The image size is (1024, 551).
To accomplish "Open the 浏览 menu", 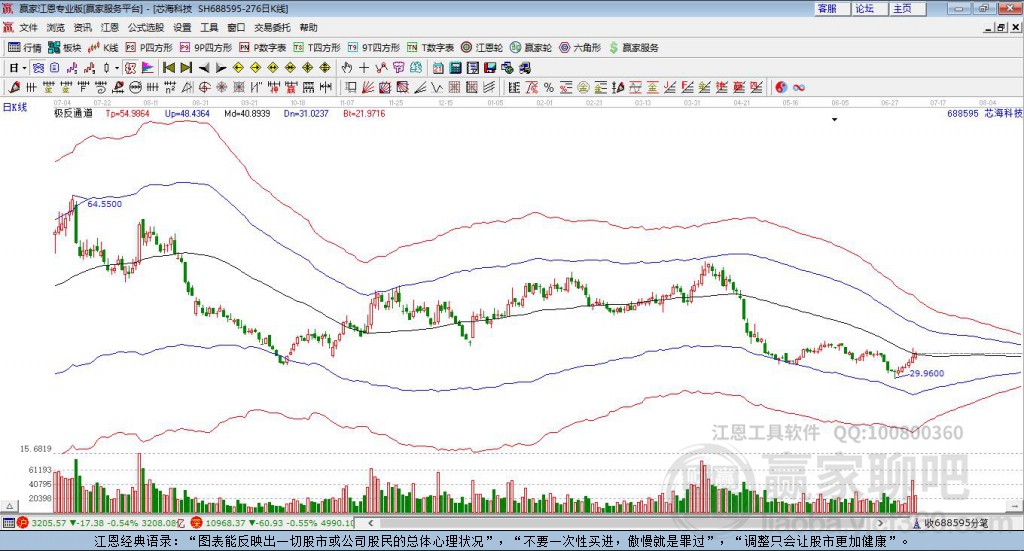I will pos(56,27).
